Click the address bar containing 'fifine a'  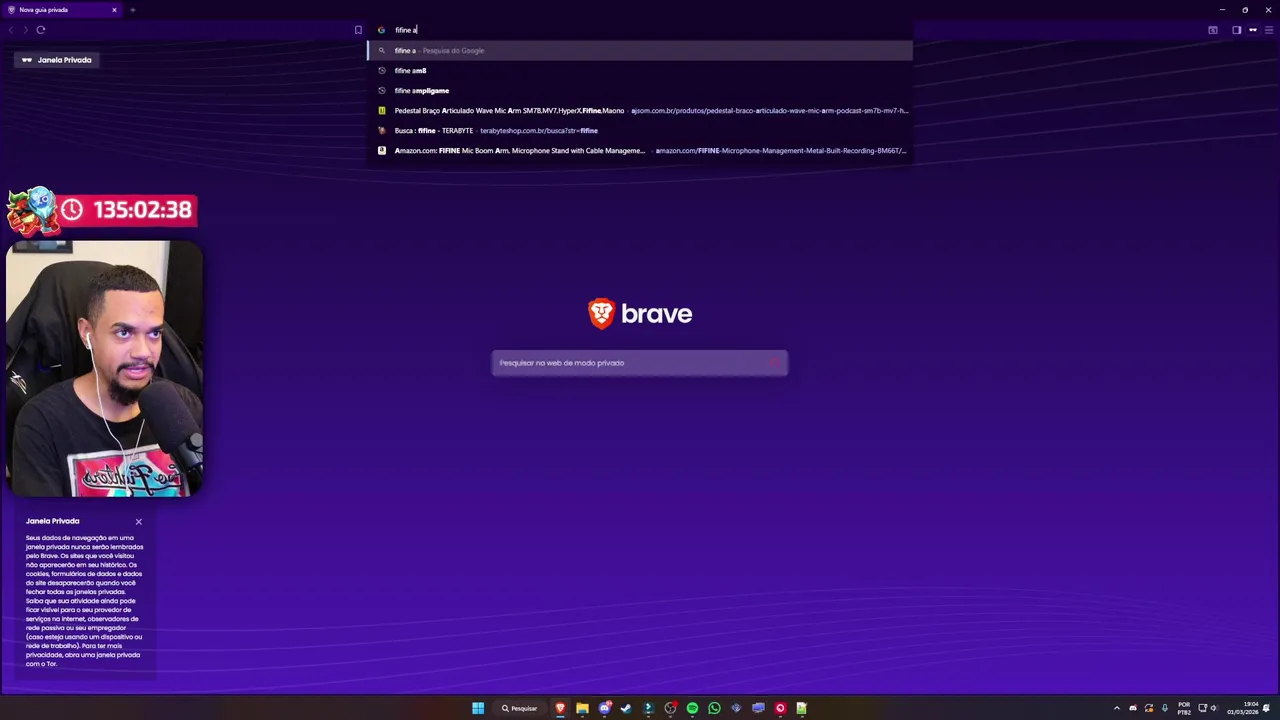640,30
